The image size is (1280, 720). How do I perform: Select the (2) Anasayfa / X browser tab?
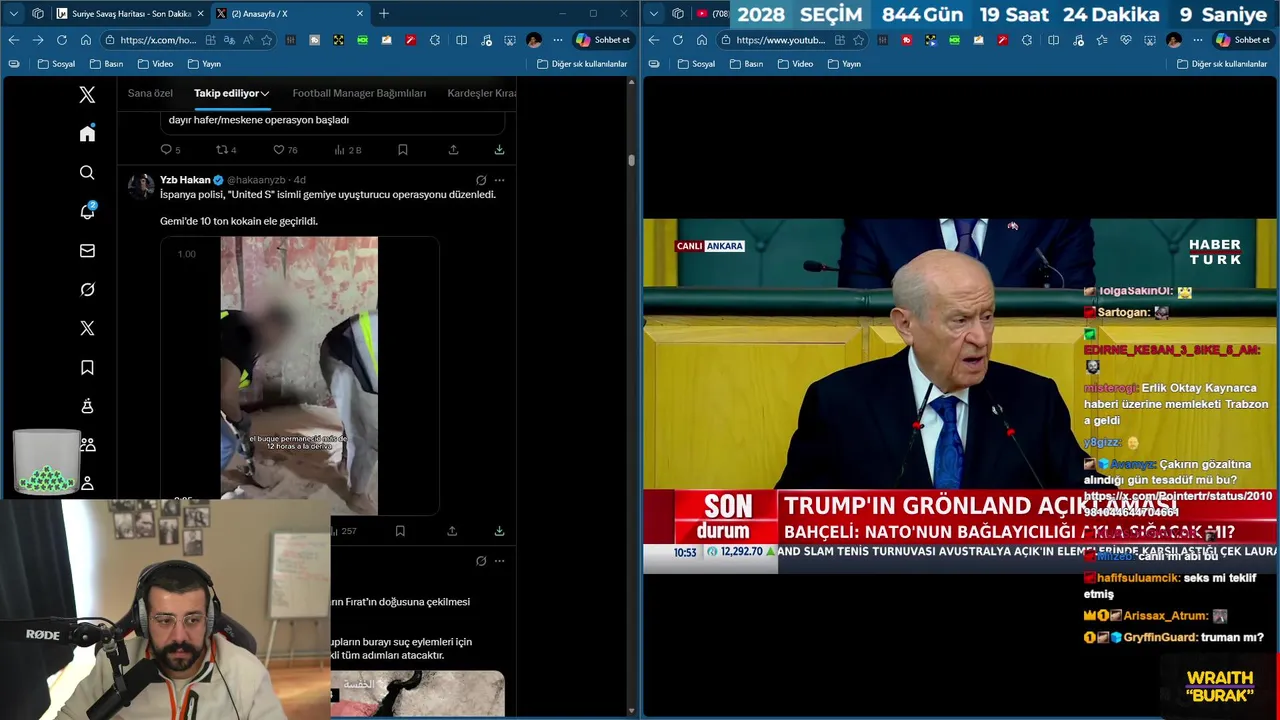coord(290,14)
